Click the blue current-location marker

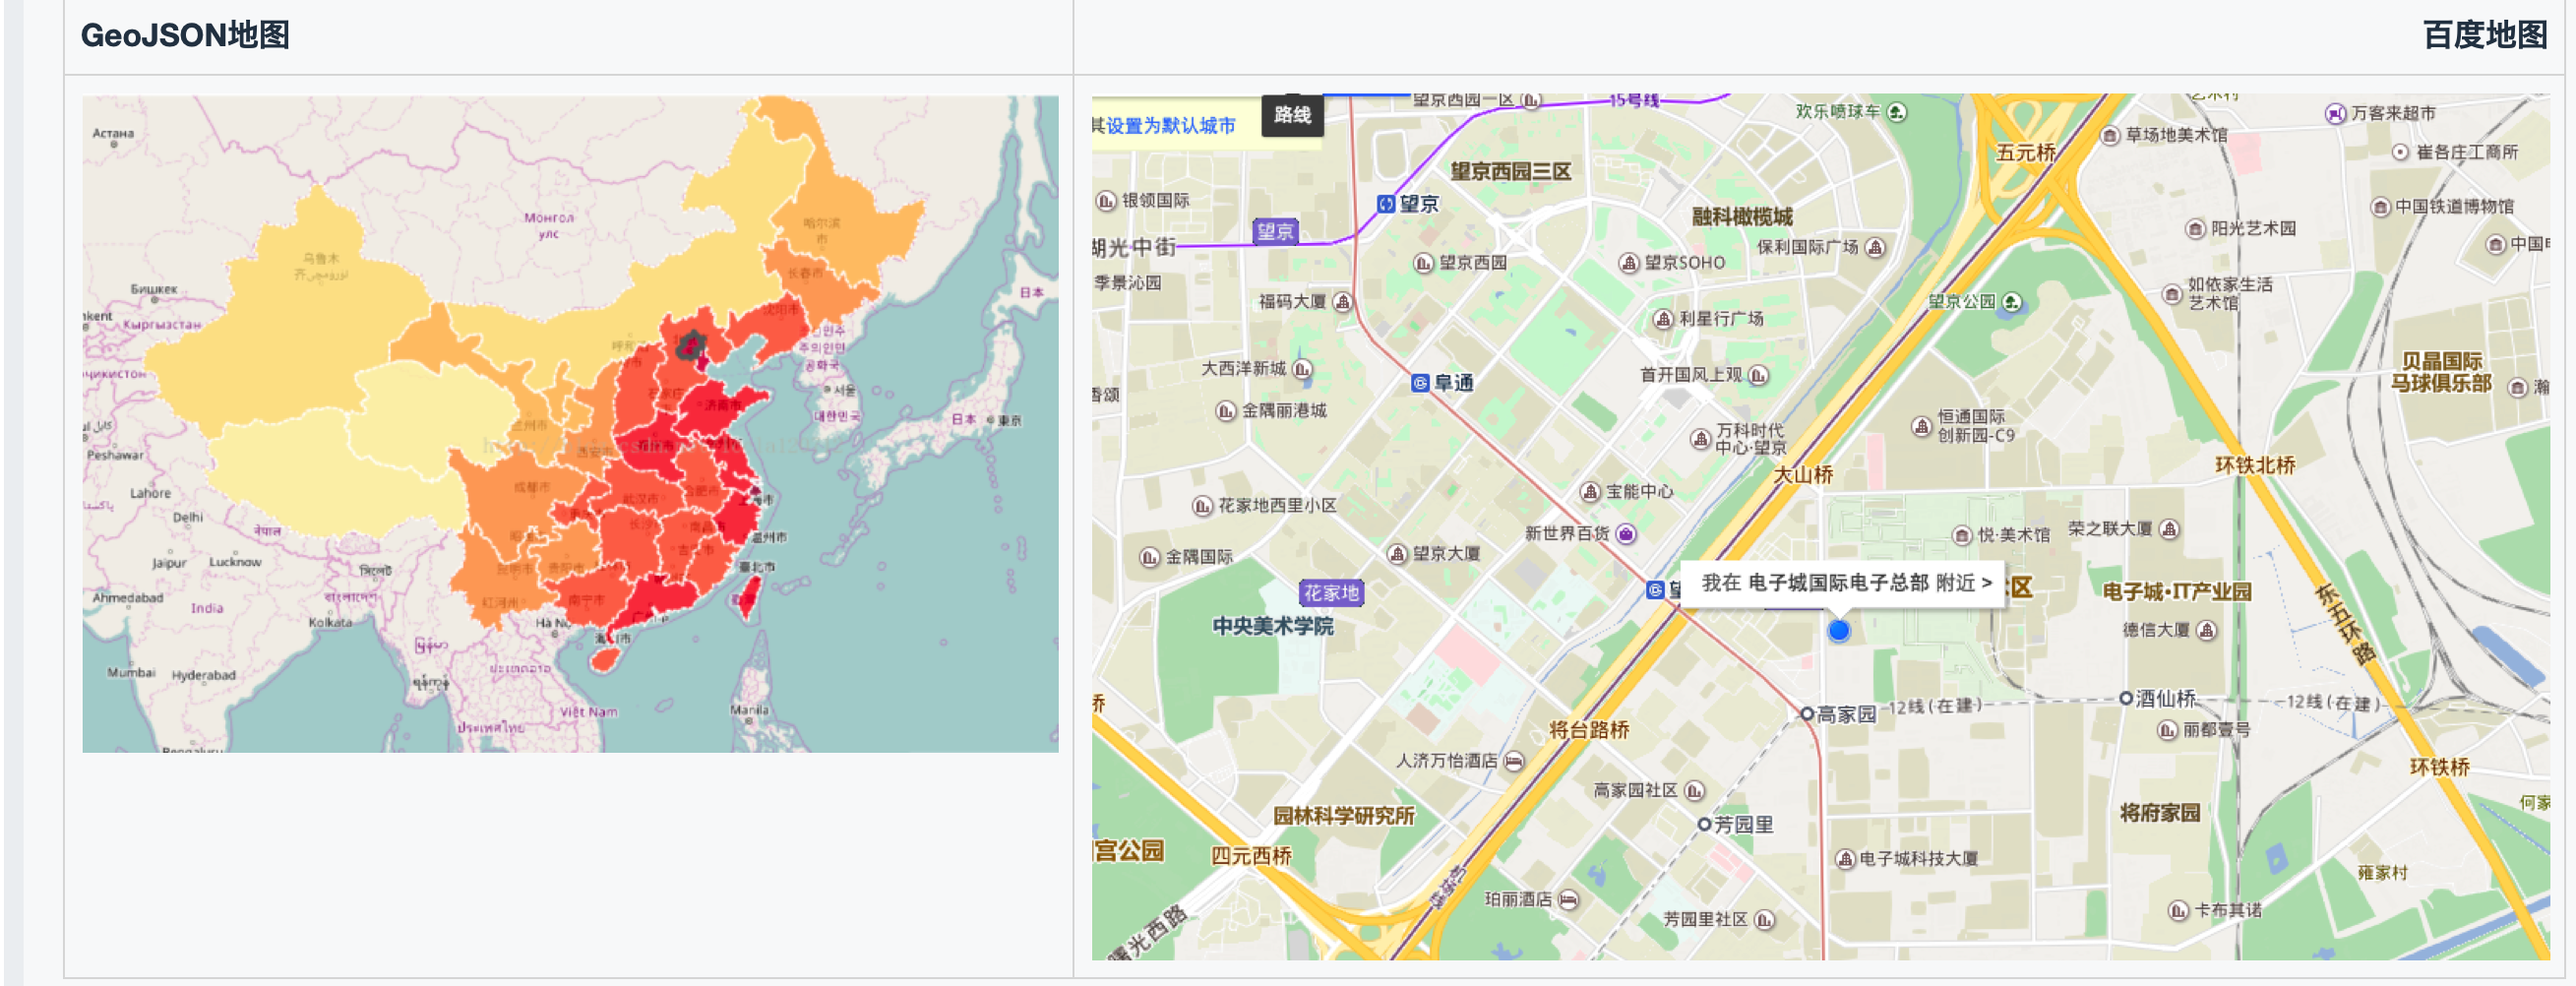1838,631
